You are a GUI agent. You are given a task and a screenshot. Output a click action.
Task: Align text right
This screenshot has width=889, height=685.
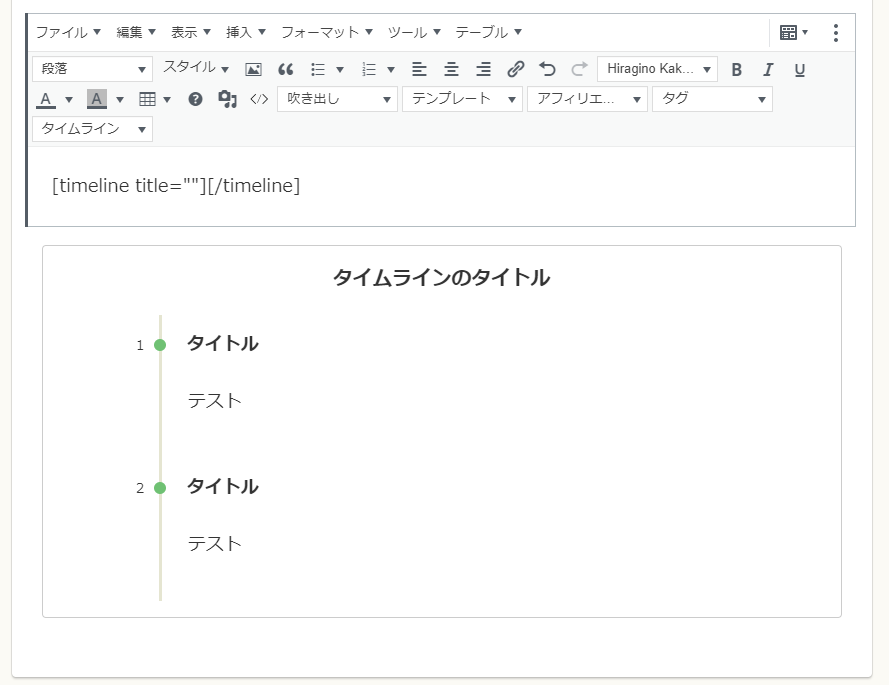pos(483,69)
